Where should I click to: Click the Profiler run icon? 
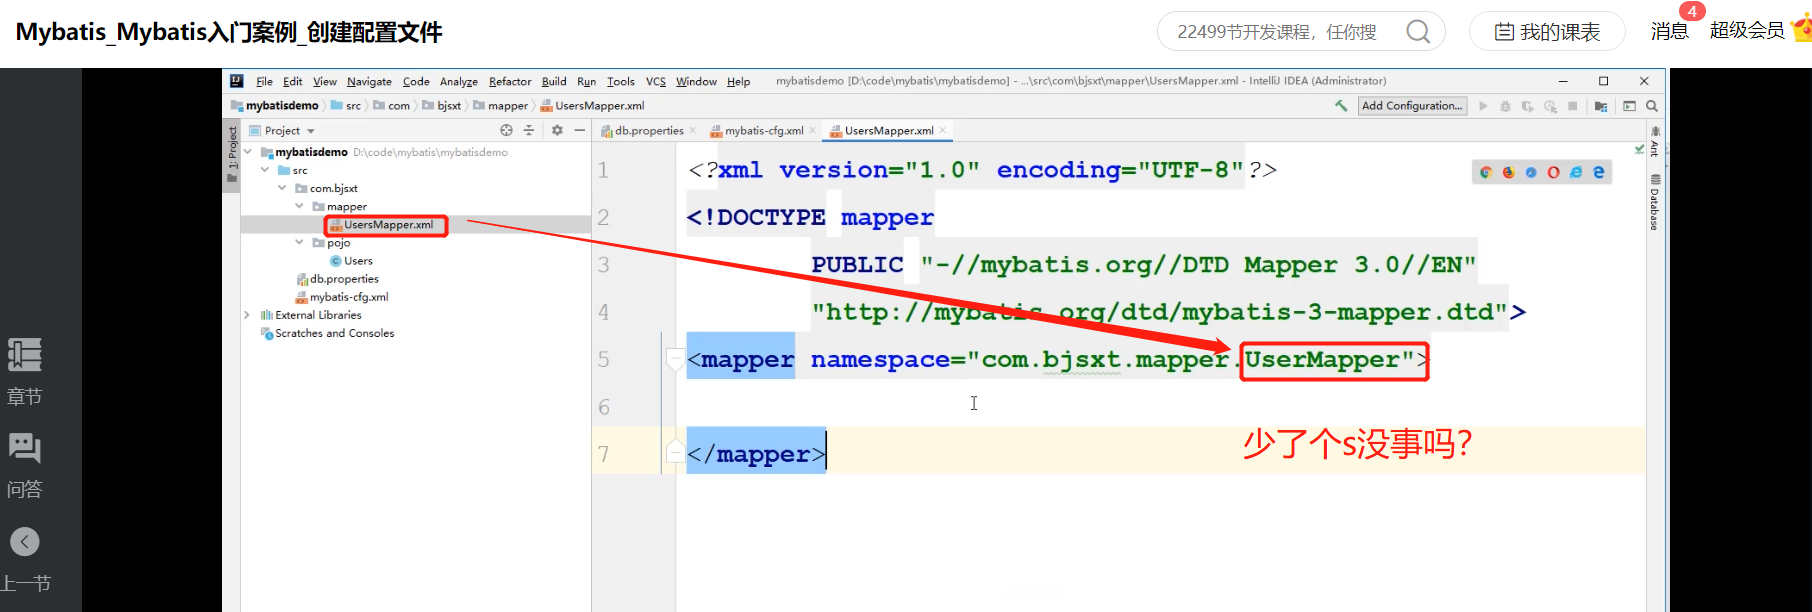click(1550, 106)
